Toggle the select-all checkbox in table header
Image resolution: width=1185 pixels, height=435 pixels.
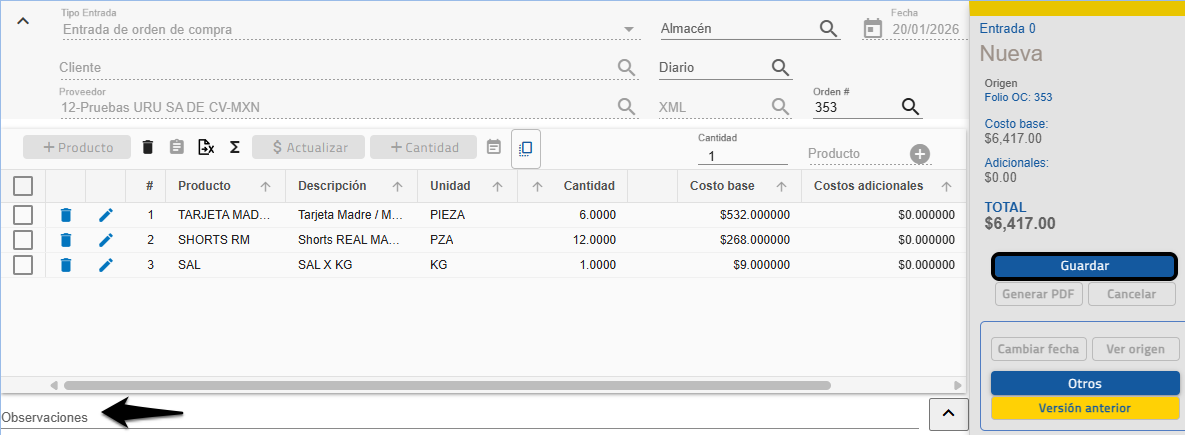pyautogui.click(x=23, y=186)
